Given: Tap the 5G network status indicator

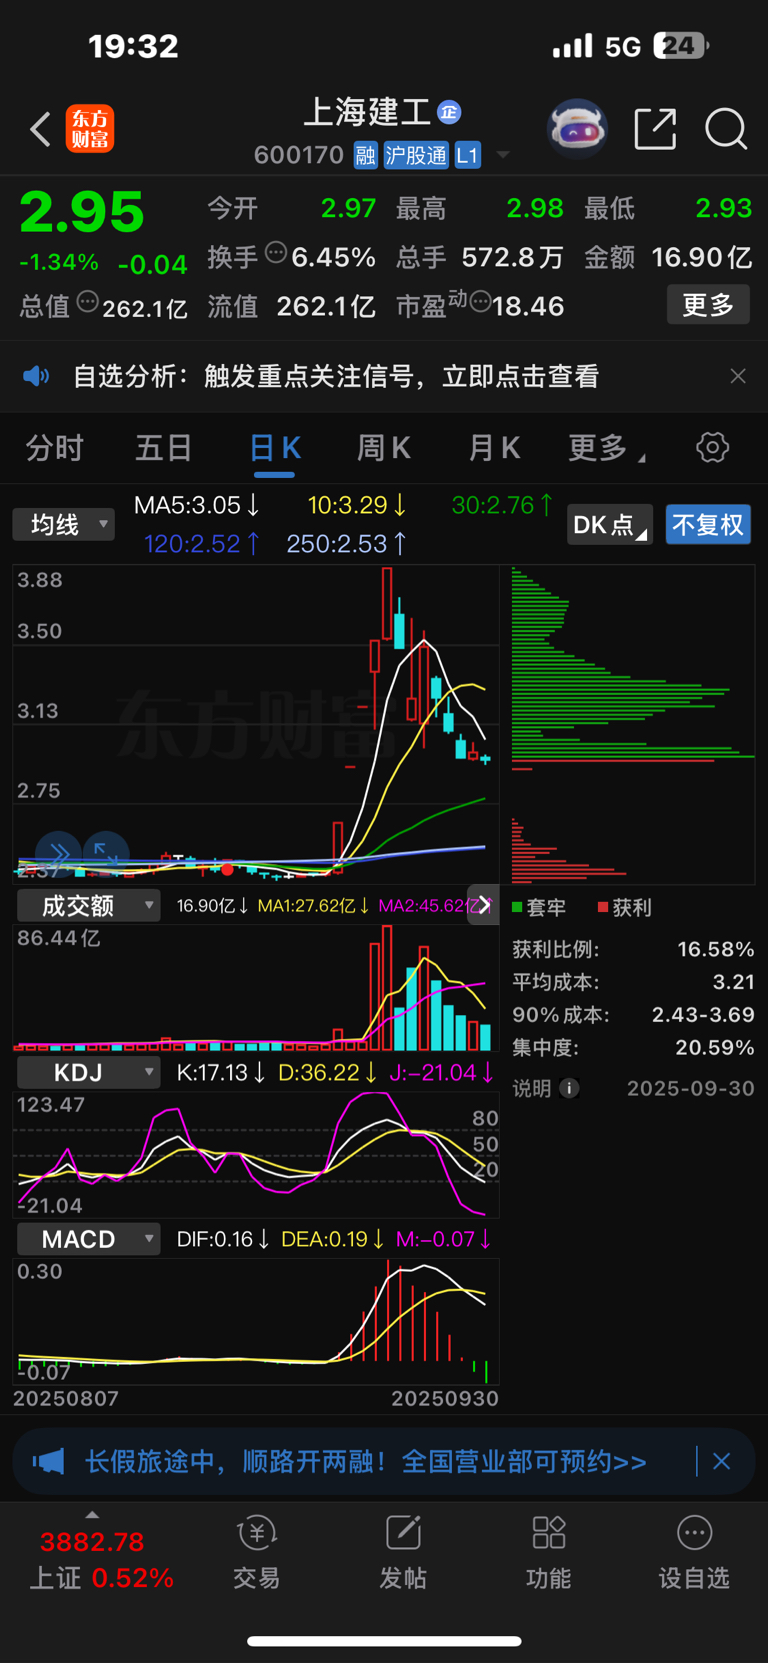Looking at the screenshot, I should coord(622,47).
